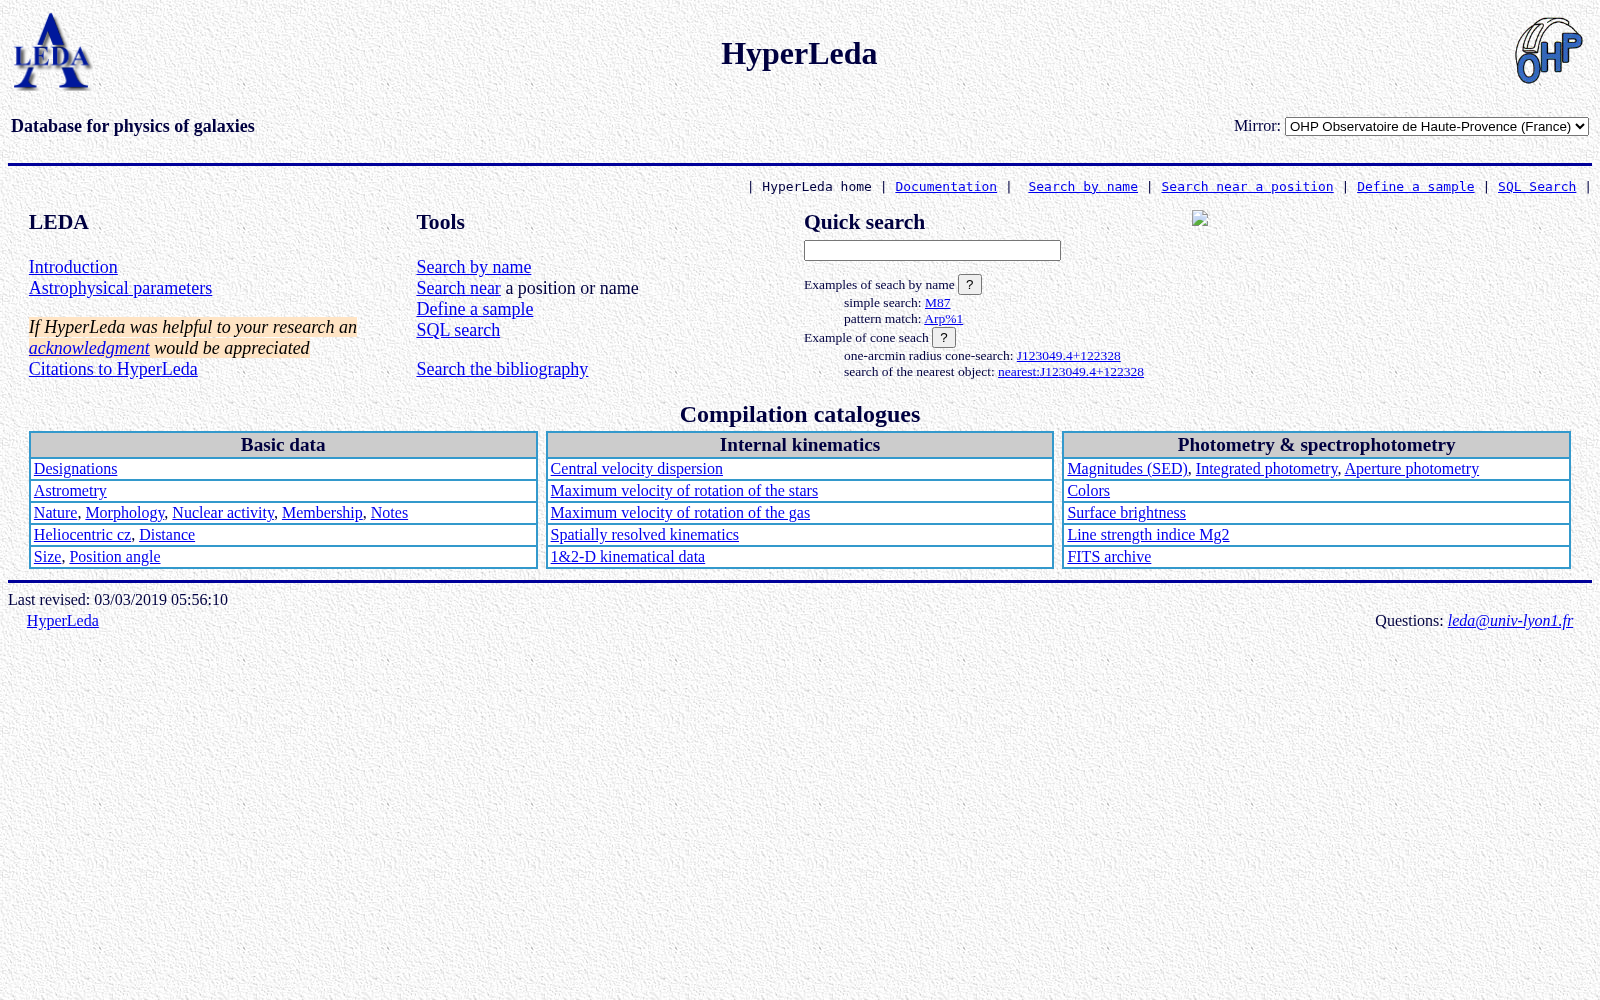
Task: Open Search the bibliography link
Action: [x=502, y=369]
